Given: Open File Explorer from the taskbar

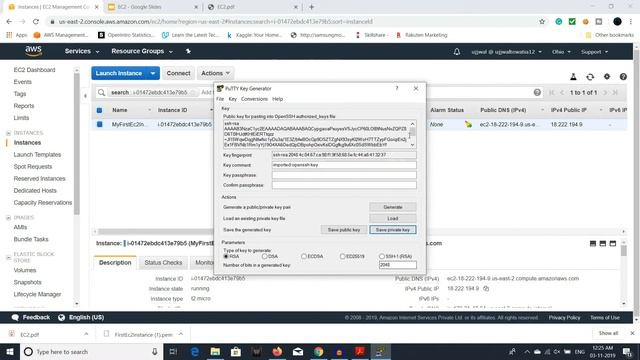Looking at the screenshot, I should [215, 351].
